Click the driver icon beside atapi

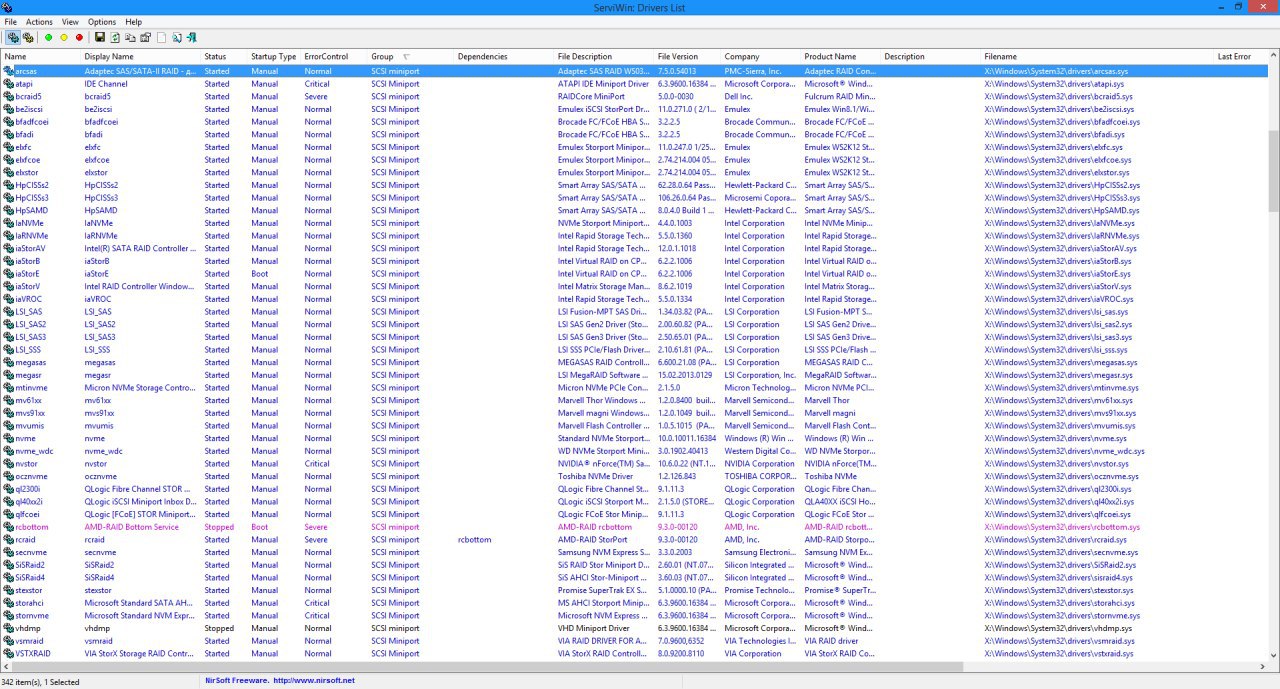tap(9, 84)
